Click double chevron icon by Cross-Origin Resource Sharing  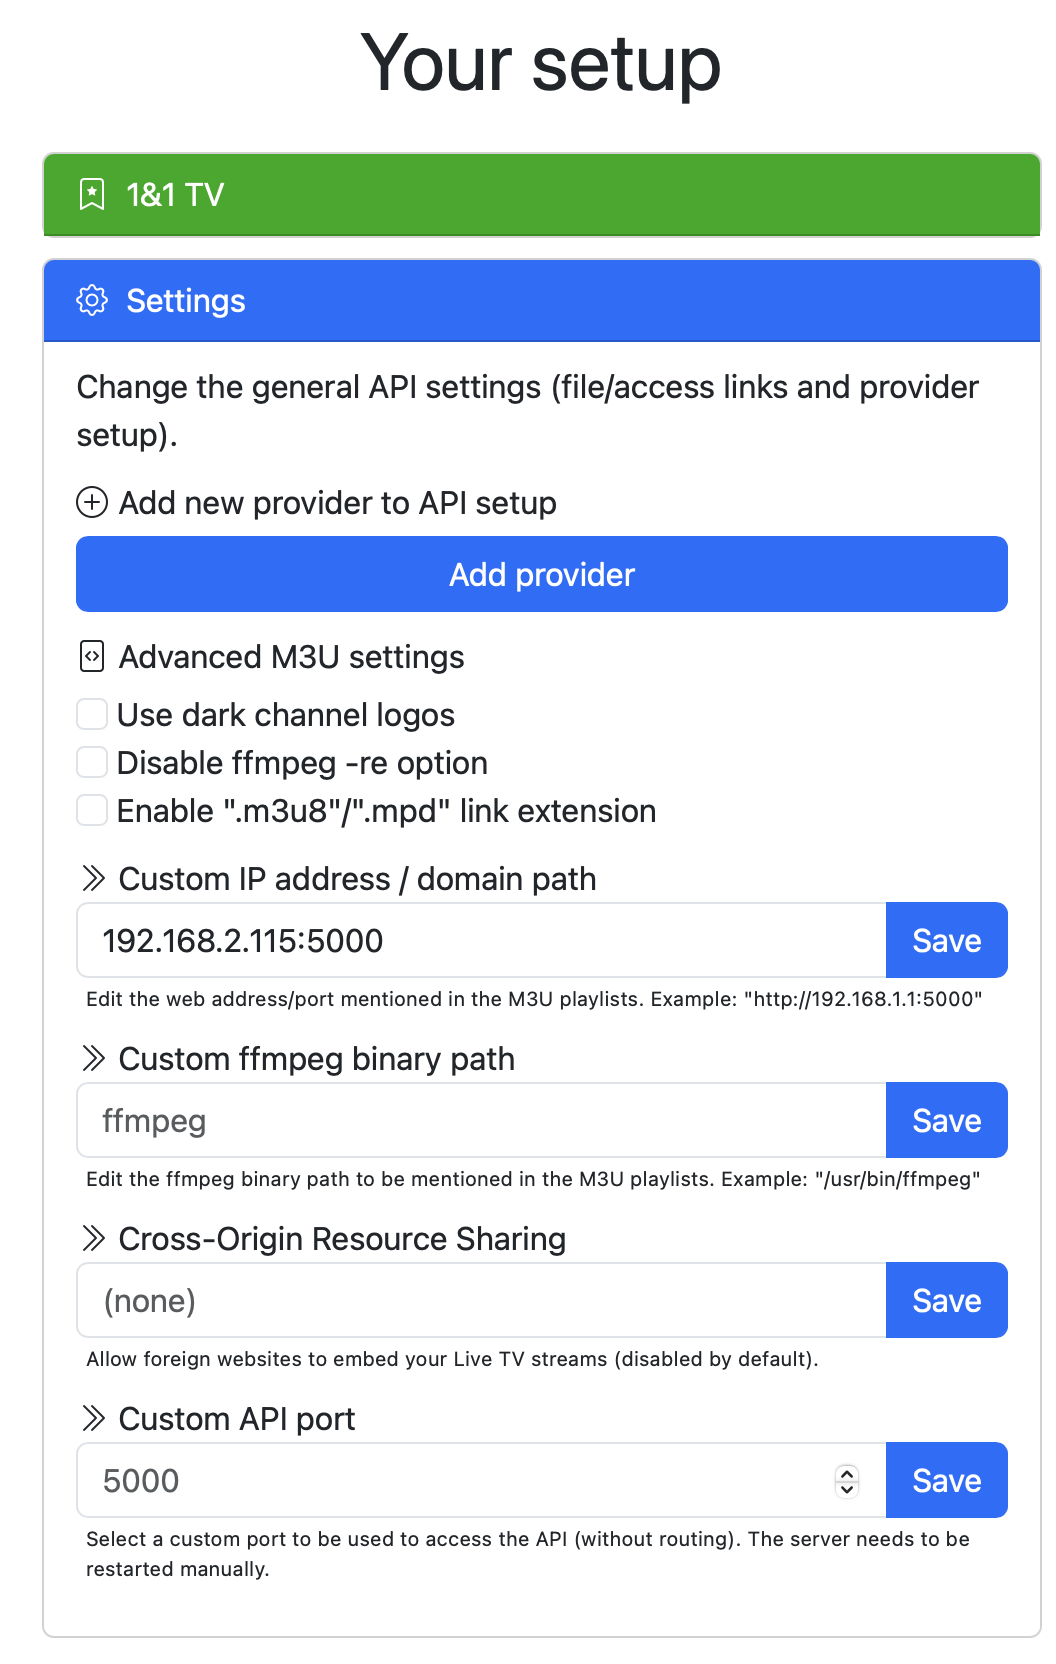coord(93,1238)
